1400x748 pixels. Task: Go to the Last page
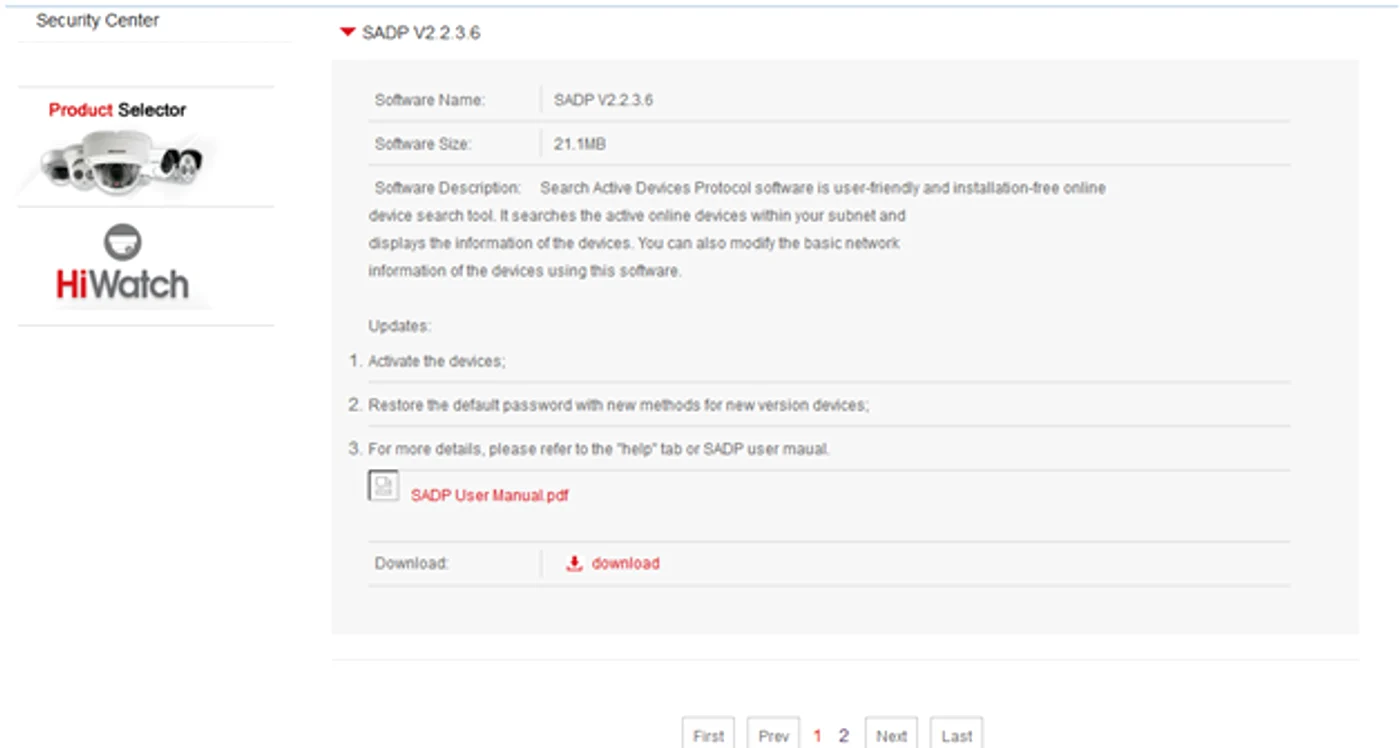click(x=956, y=735)
